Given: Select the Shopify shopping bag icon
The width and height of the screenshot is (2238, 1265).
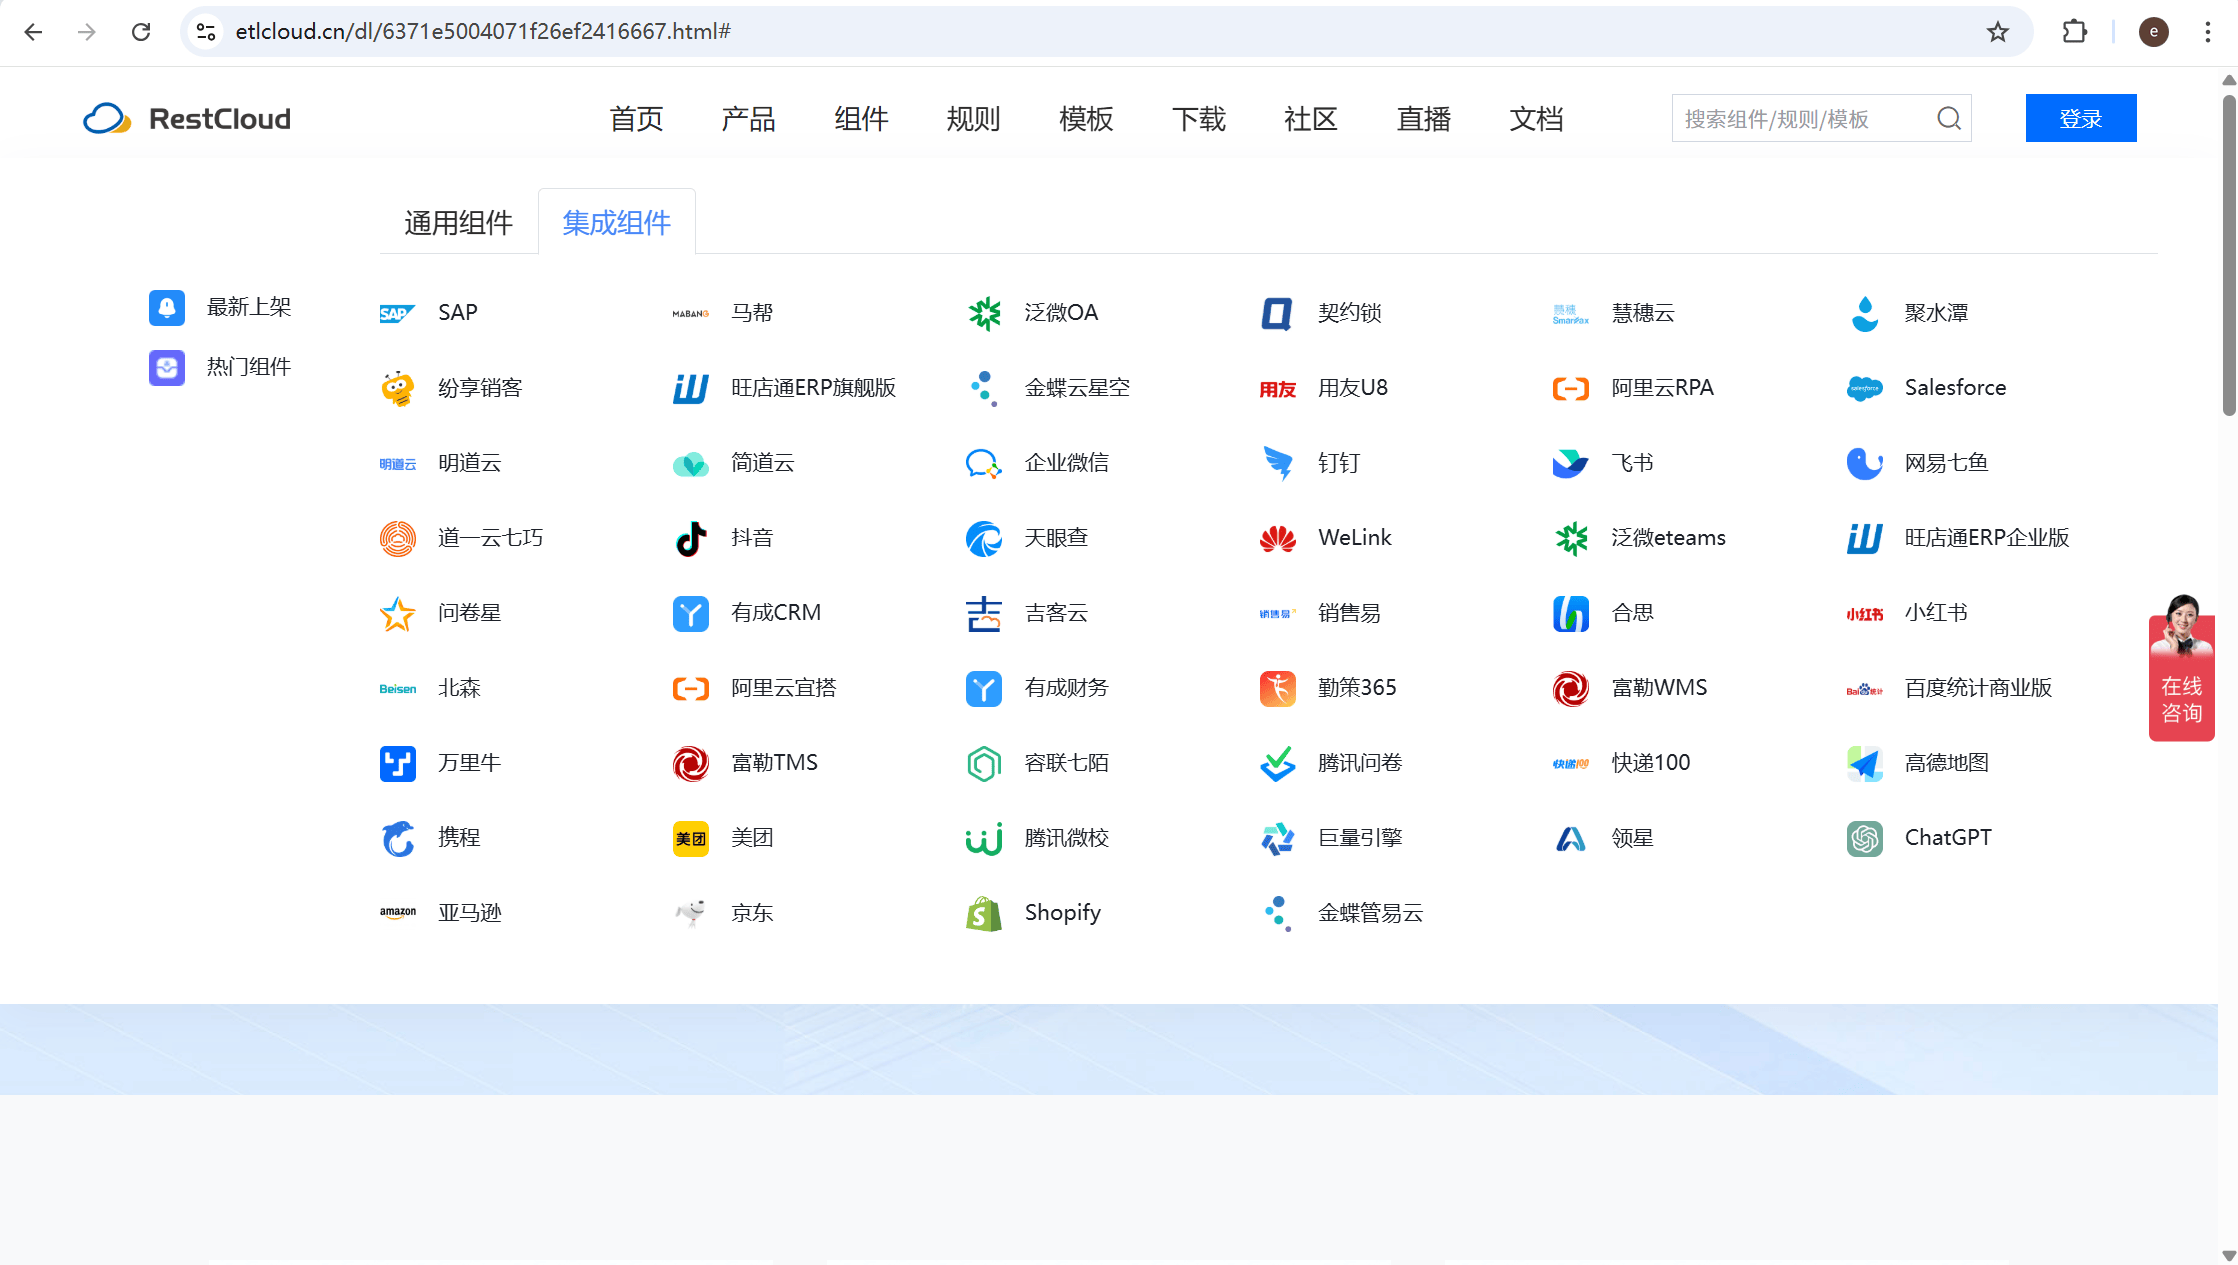Looking at the screenshot, I should tap(983, 913).
